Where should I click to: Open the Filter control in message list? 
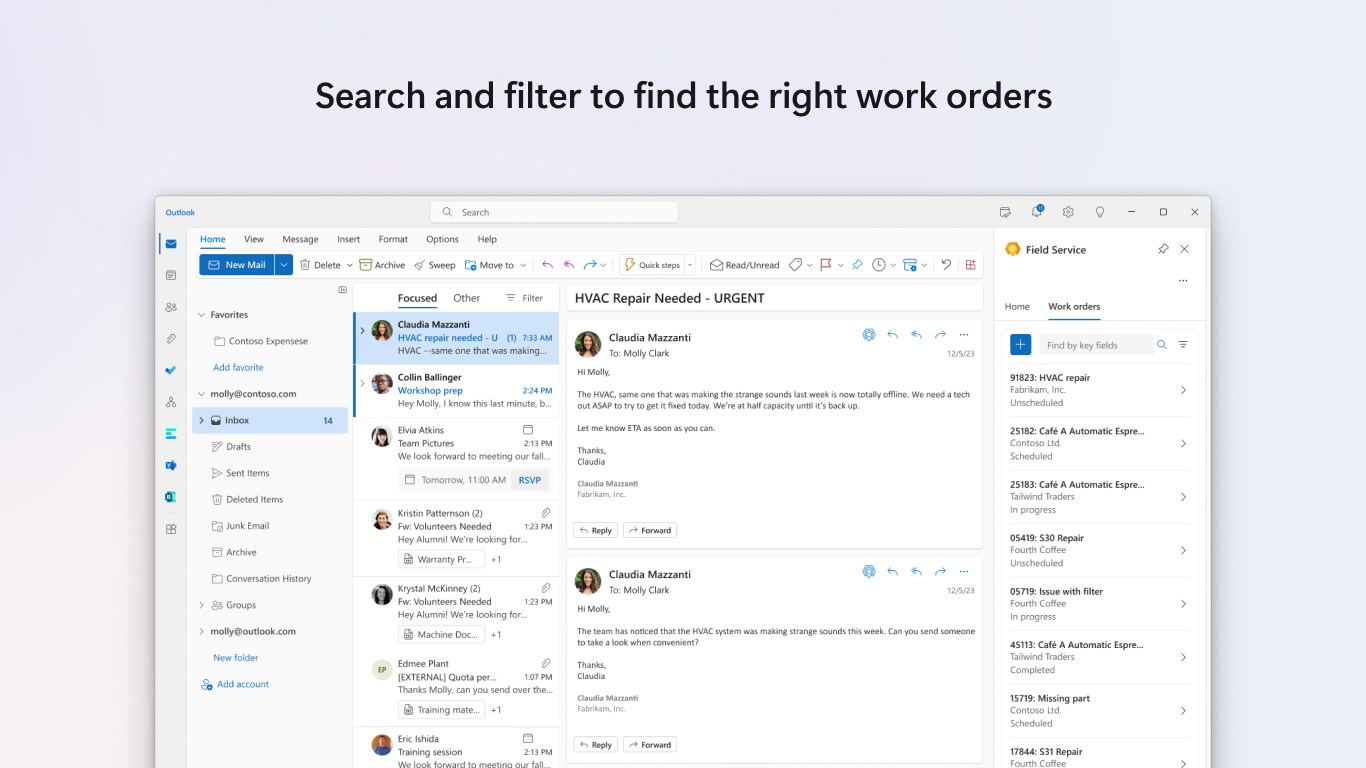click(x=525, y=298)
